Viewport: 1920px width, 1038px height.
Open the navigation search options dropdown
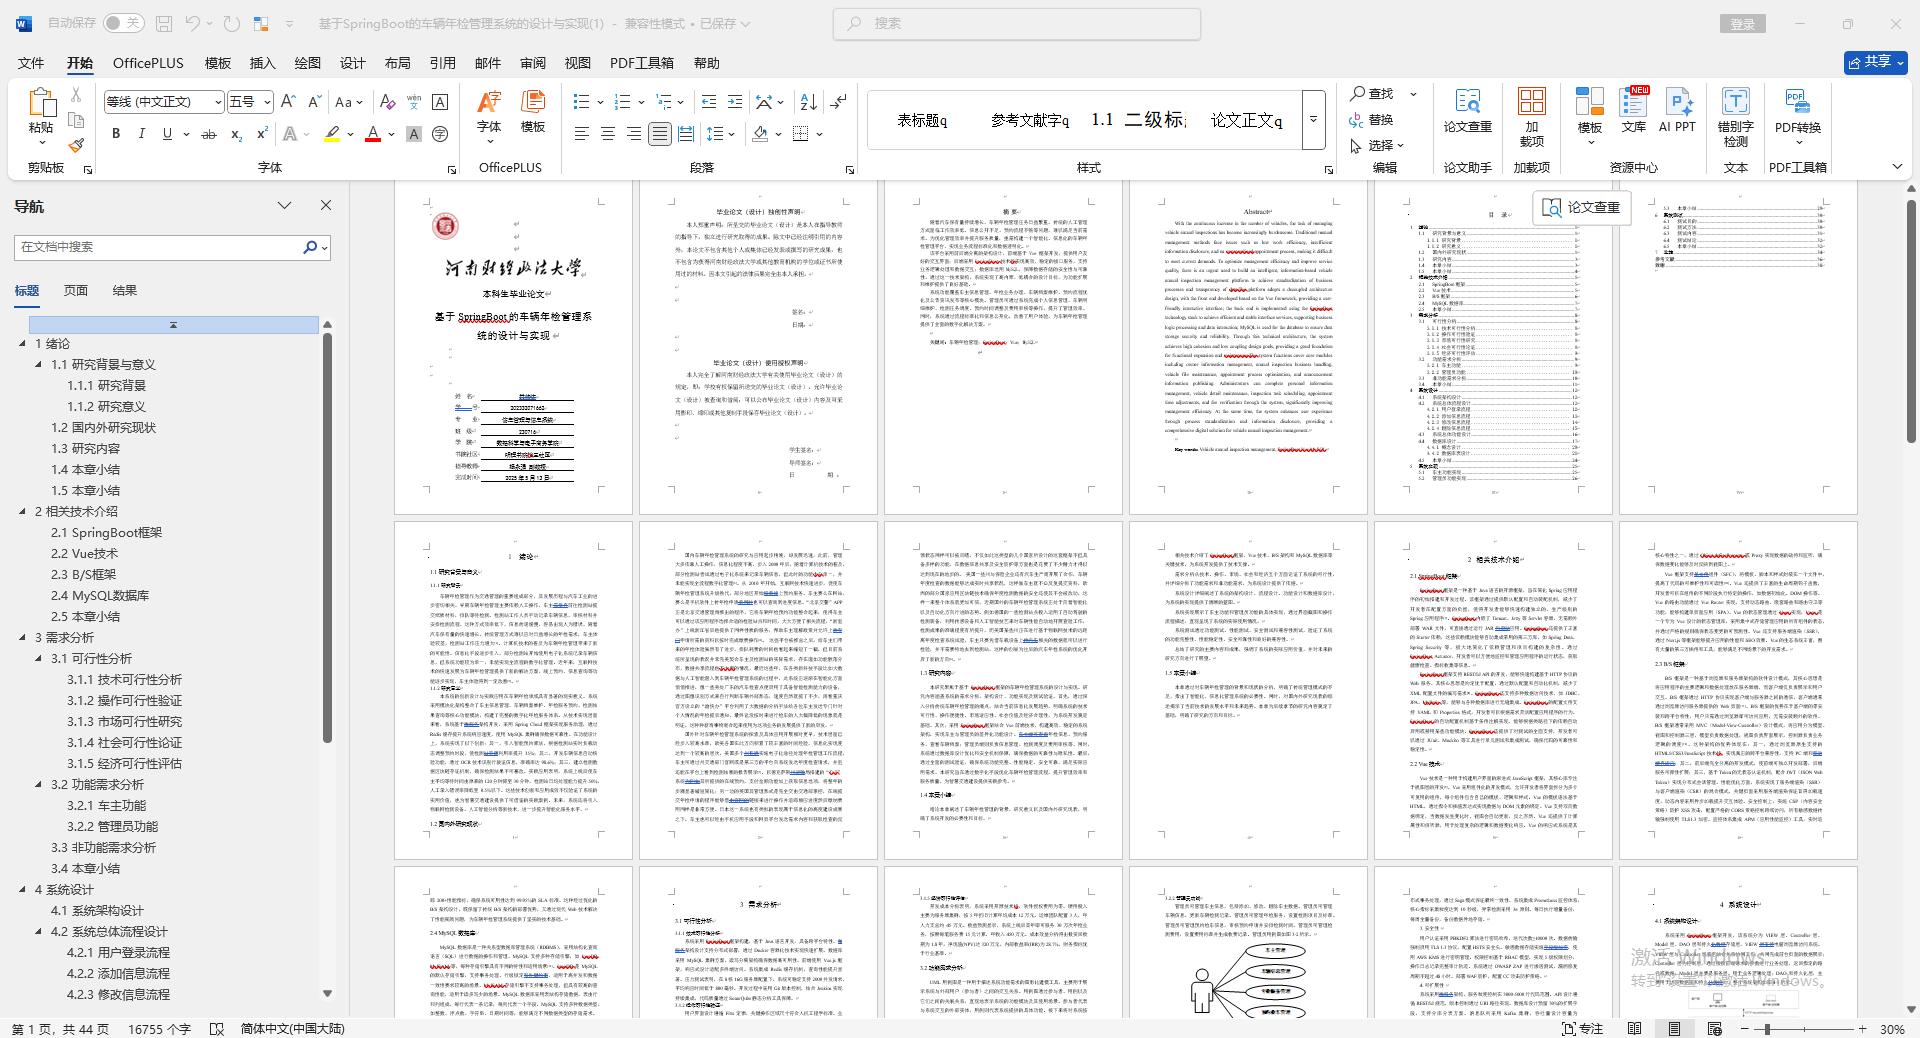point(324,247)
